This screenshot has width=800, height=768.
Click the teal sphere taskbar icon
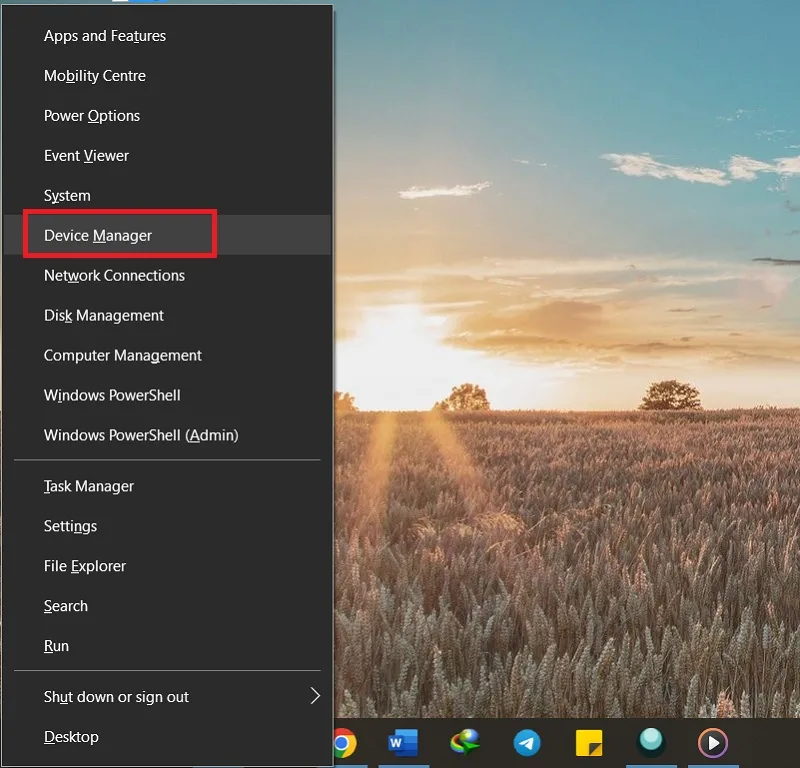651,741
